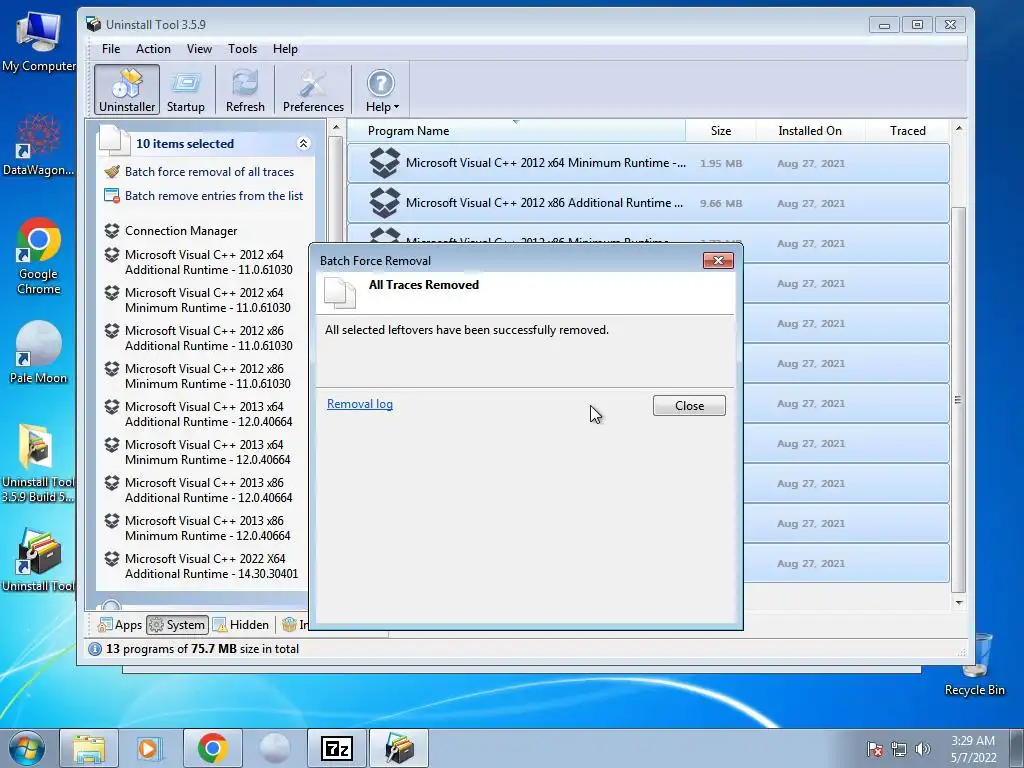Open File Explorer from the taskbar
Viewport: 1024px width, 768px height.
89,748
